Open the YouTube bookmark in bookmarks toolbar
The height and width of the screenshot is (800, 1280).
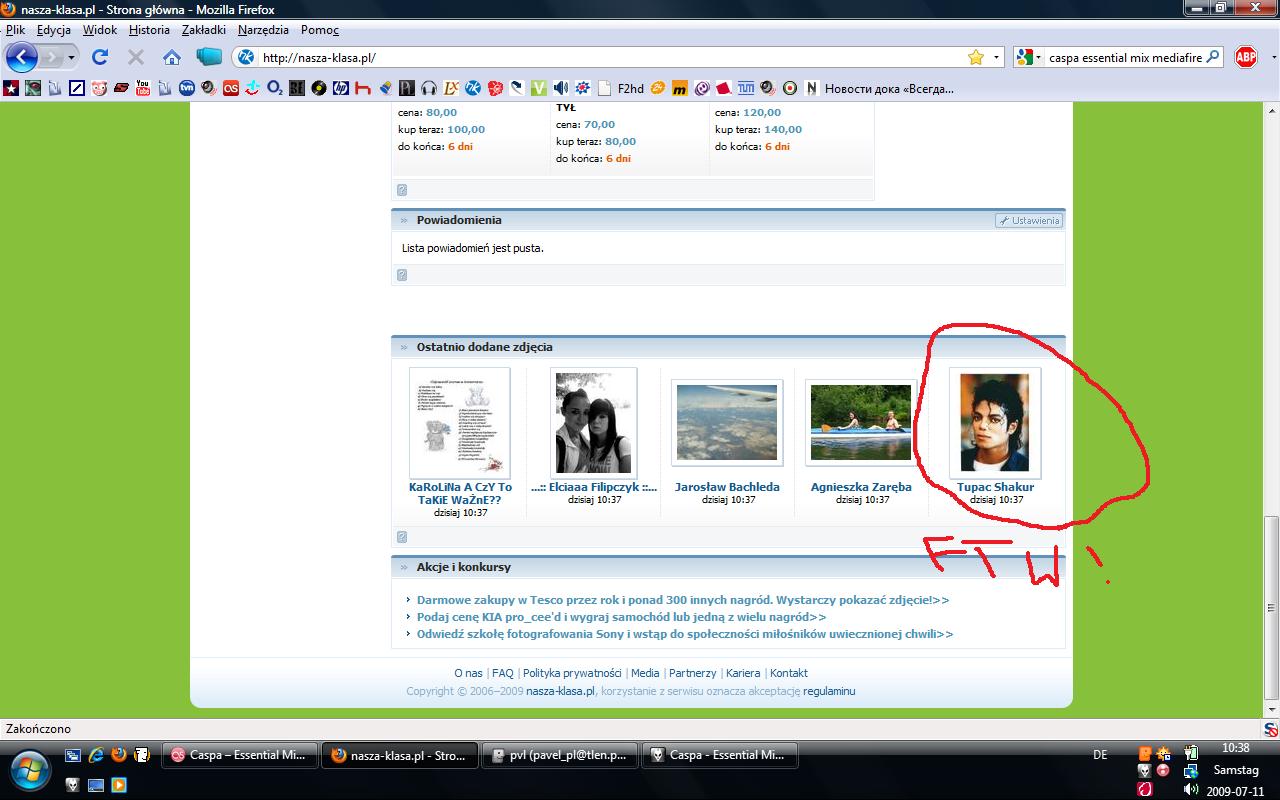pyautogui.click(x=143, y=88)
